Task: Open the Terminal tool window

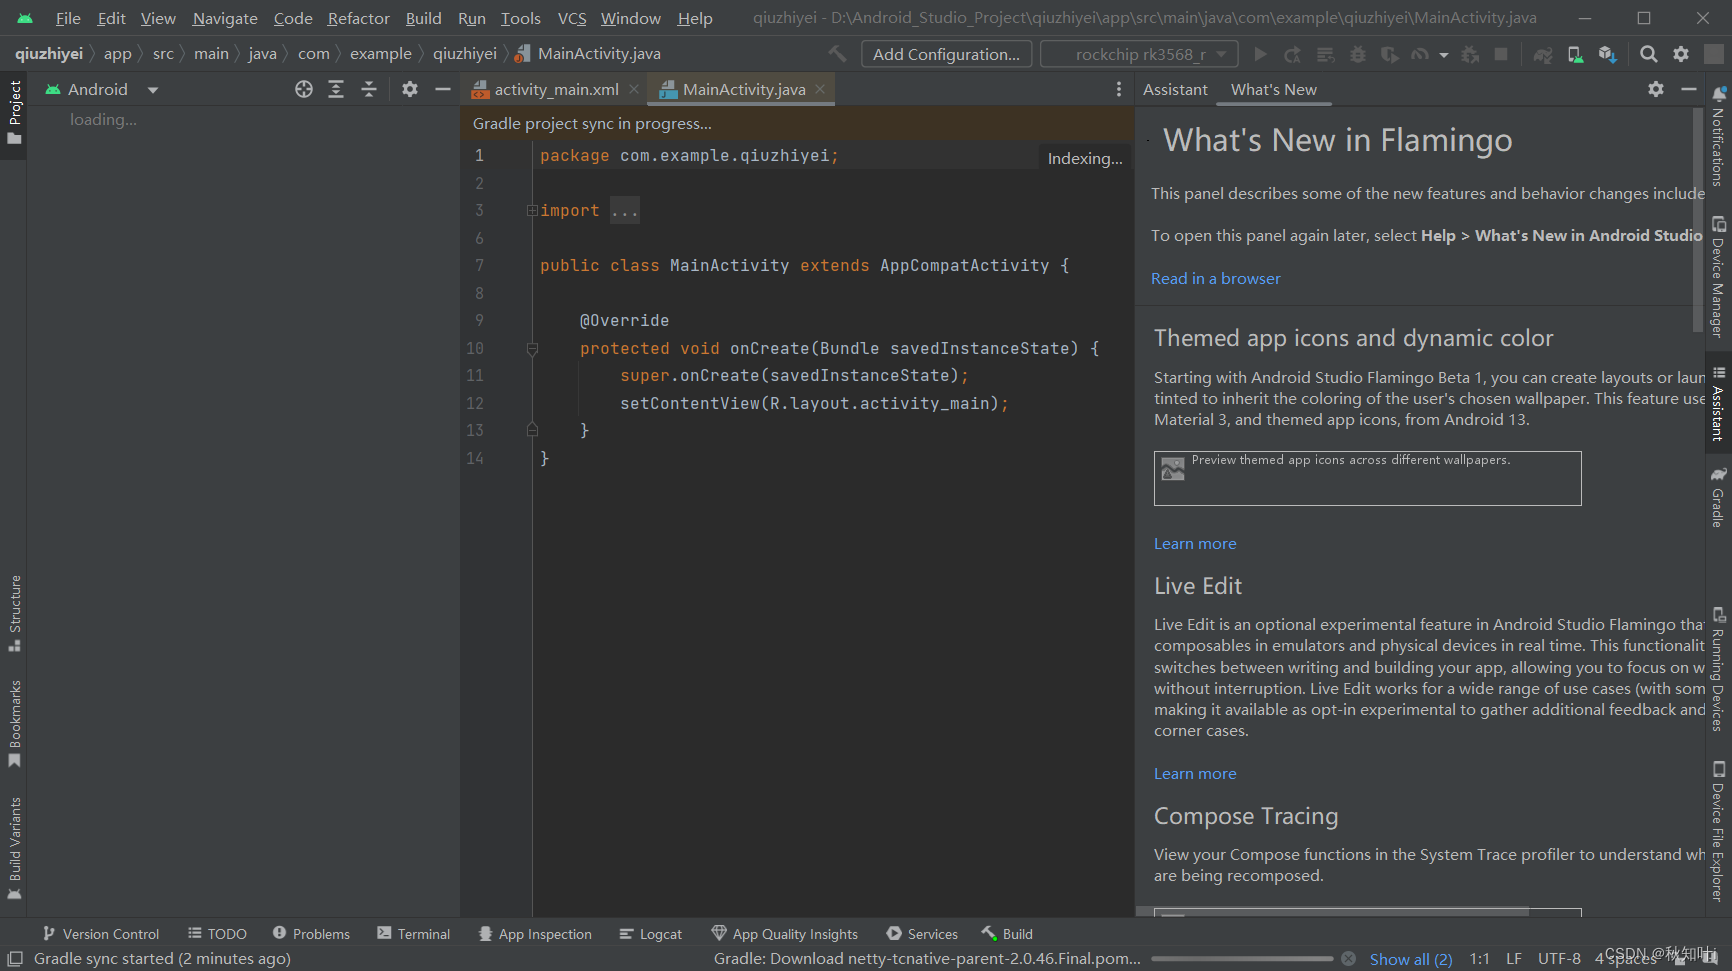Action: pos(414,934)
